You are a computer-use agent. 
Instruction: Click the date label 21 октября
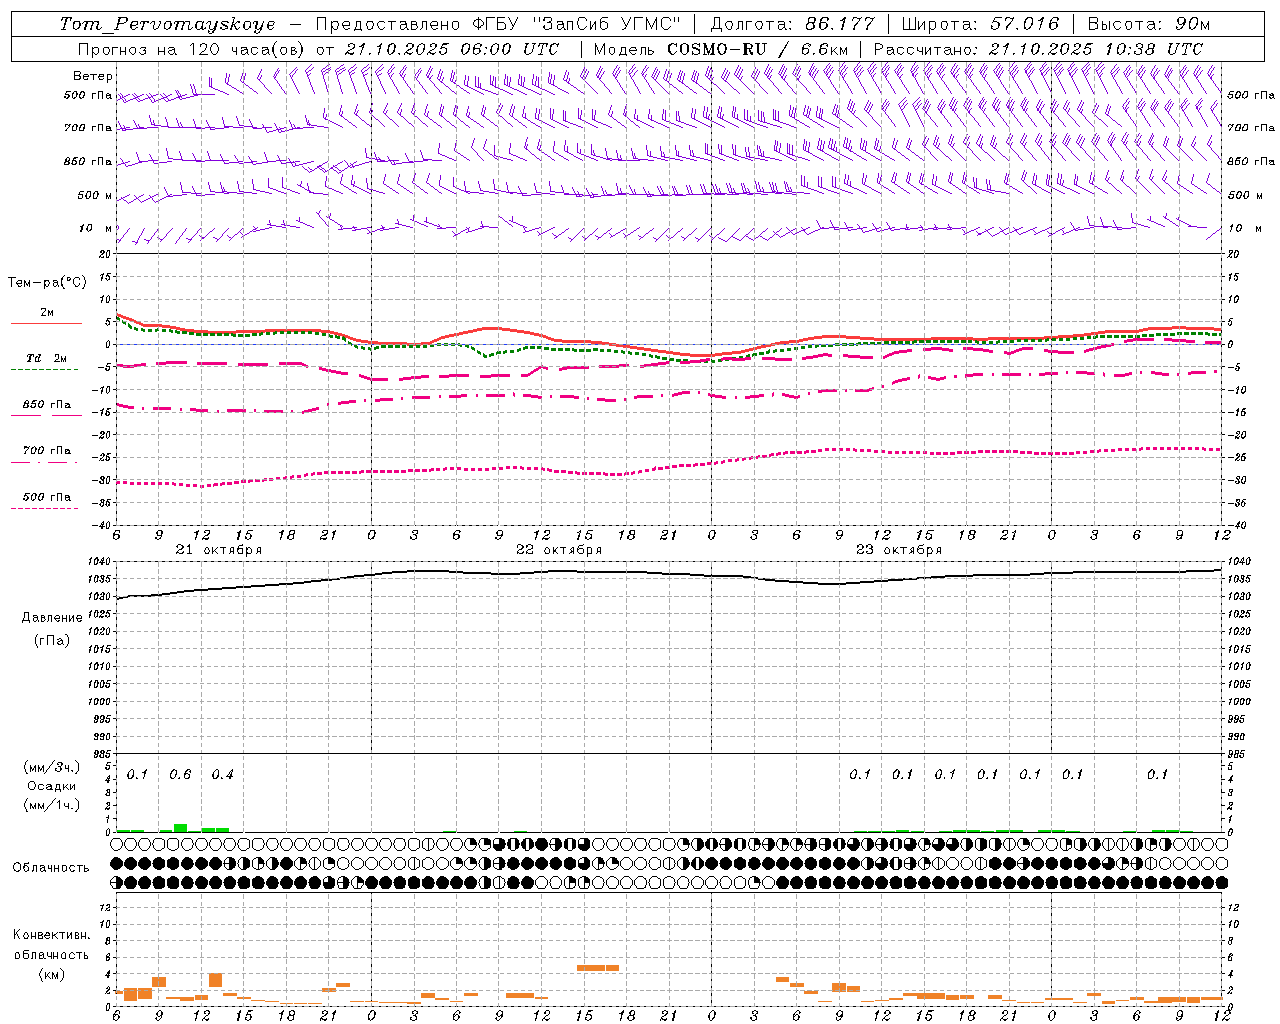point(219,550)
